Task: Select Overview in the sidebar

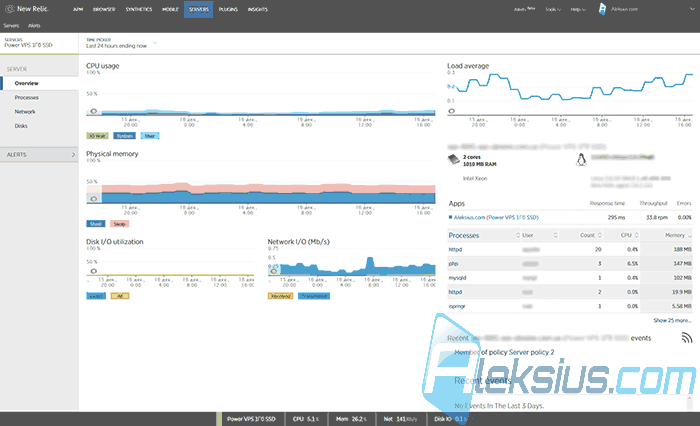Action: click(26, 84)
